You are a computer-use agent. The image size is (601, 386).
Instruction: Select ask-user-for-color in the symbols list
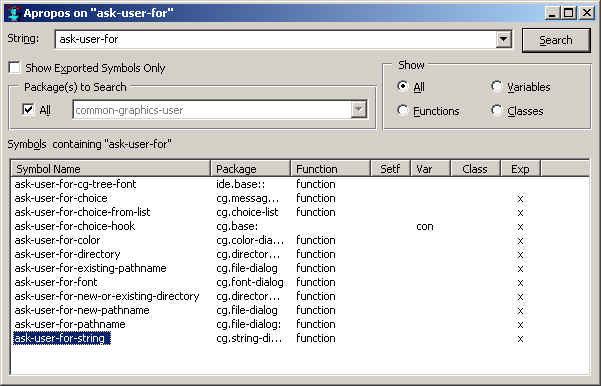click(x=57, y=240)
